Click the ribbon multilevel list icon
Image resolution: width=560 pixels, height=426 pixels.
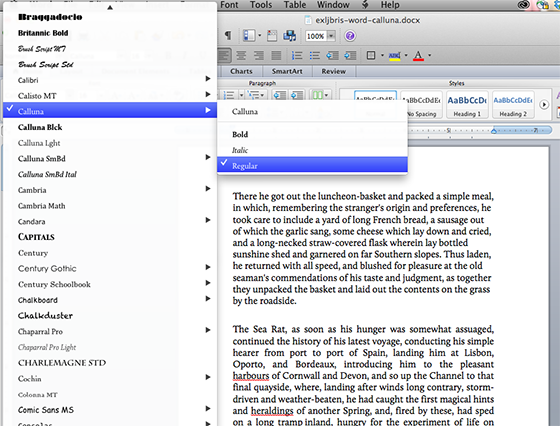(x=254, y=95)
